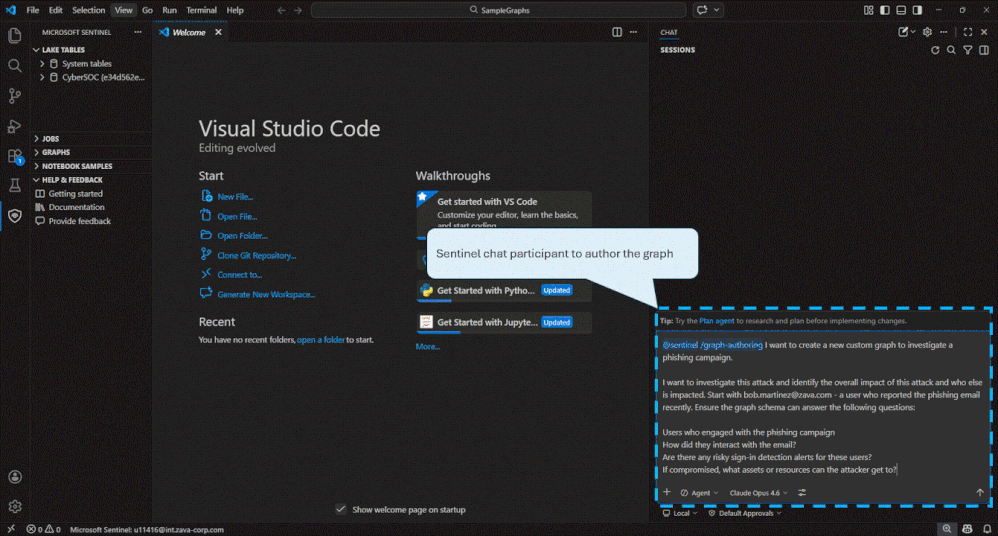Toggle the sessions side-by-side layout icon
Screen dimensions: 998x536
pos(984,50)
